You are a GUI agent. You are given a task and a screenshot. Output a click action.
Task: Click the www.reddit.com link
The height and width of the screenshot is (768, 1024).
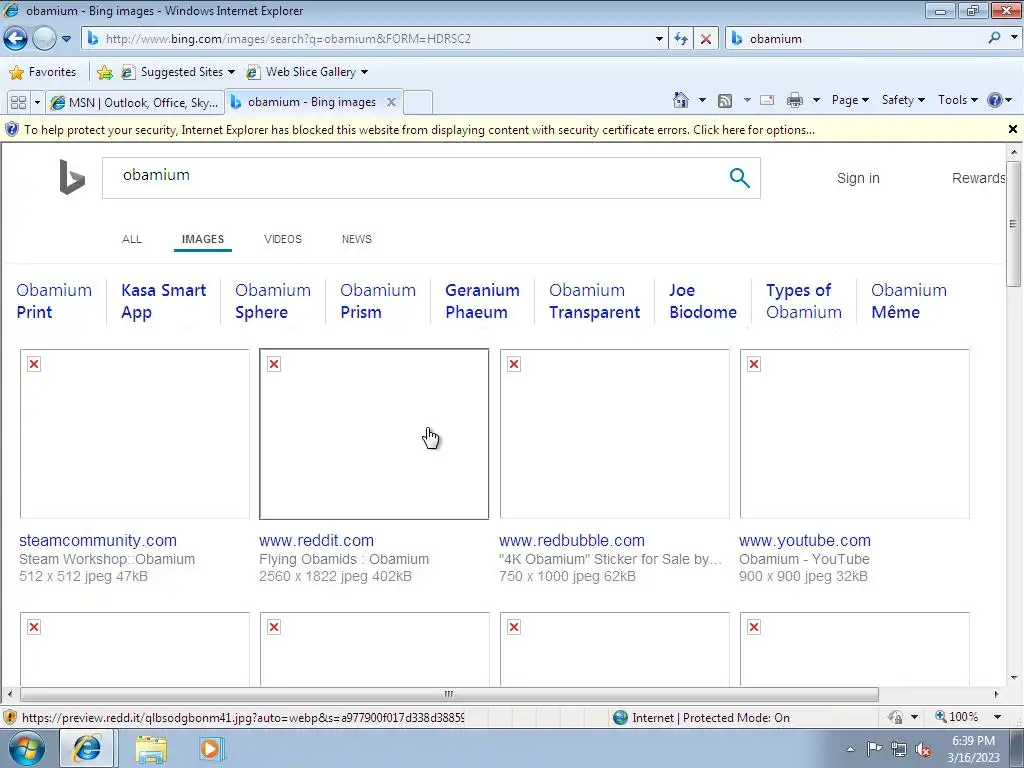316,541
